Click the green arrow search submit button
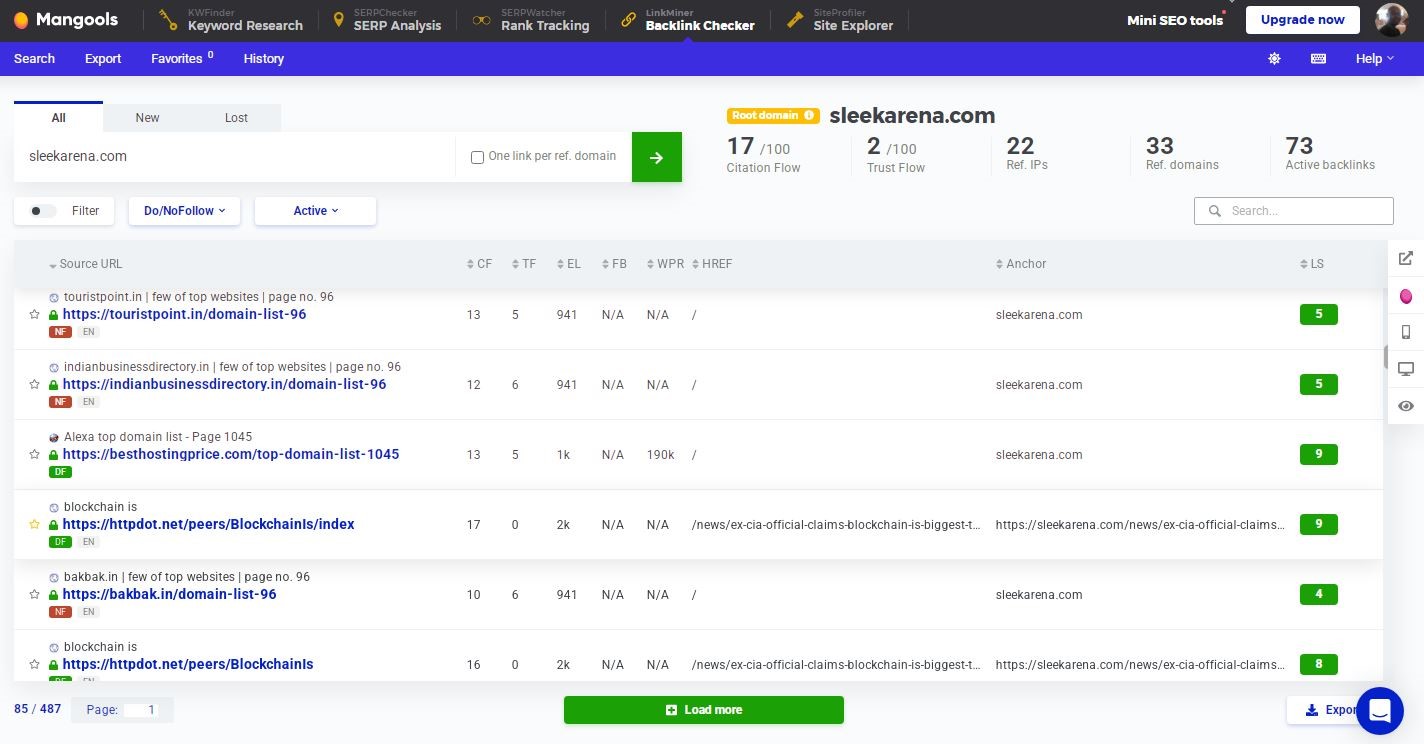 point(656,157)
